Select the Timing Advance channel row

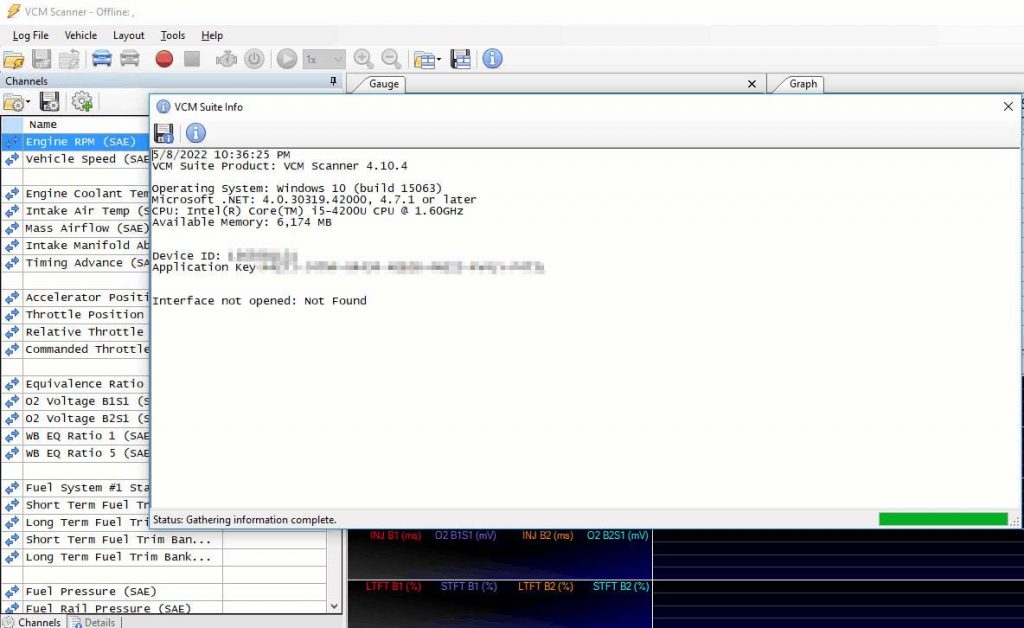click(x=76, y=262)
